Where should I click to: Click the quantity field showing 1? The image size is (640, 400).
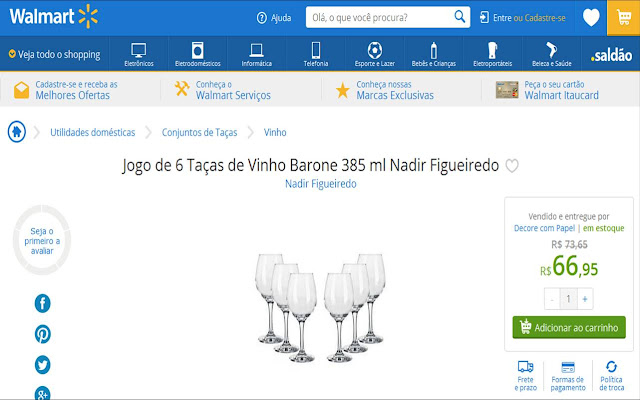point(568,299)
